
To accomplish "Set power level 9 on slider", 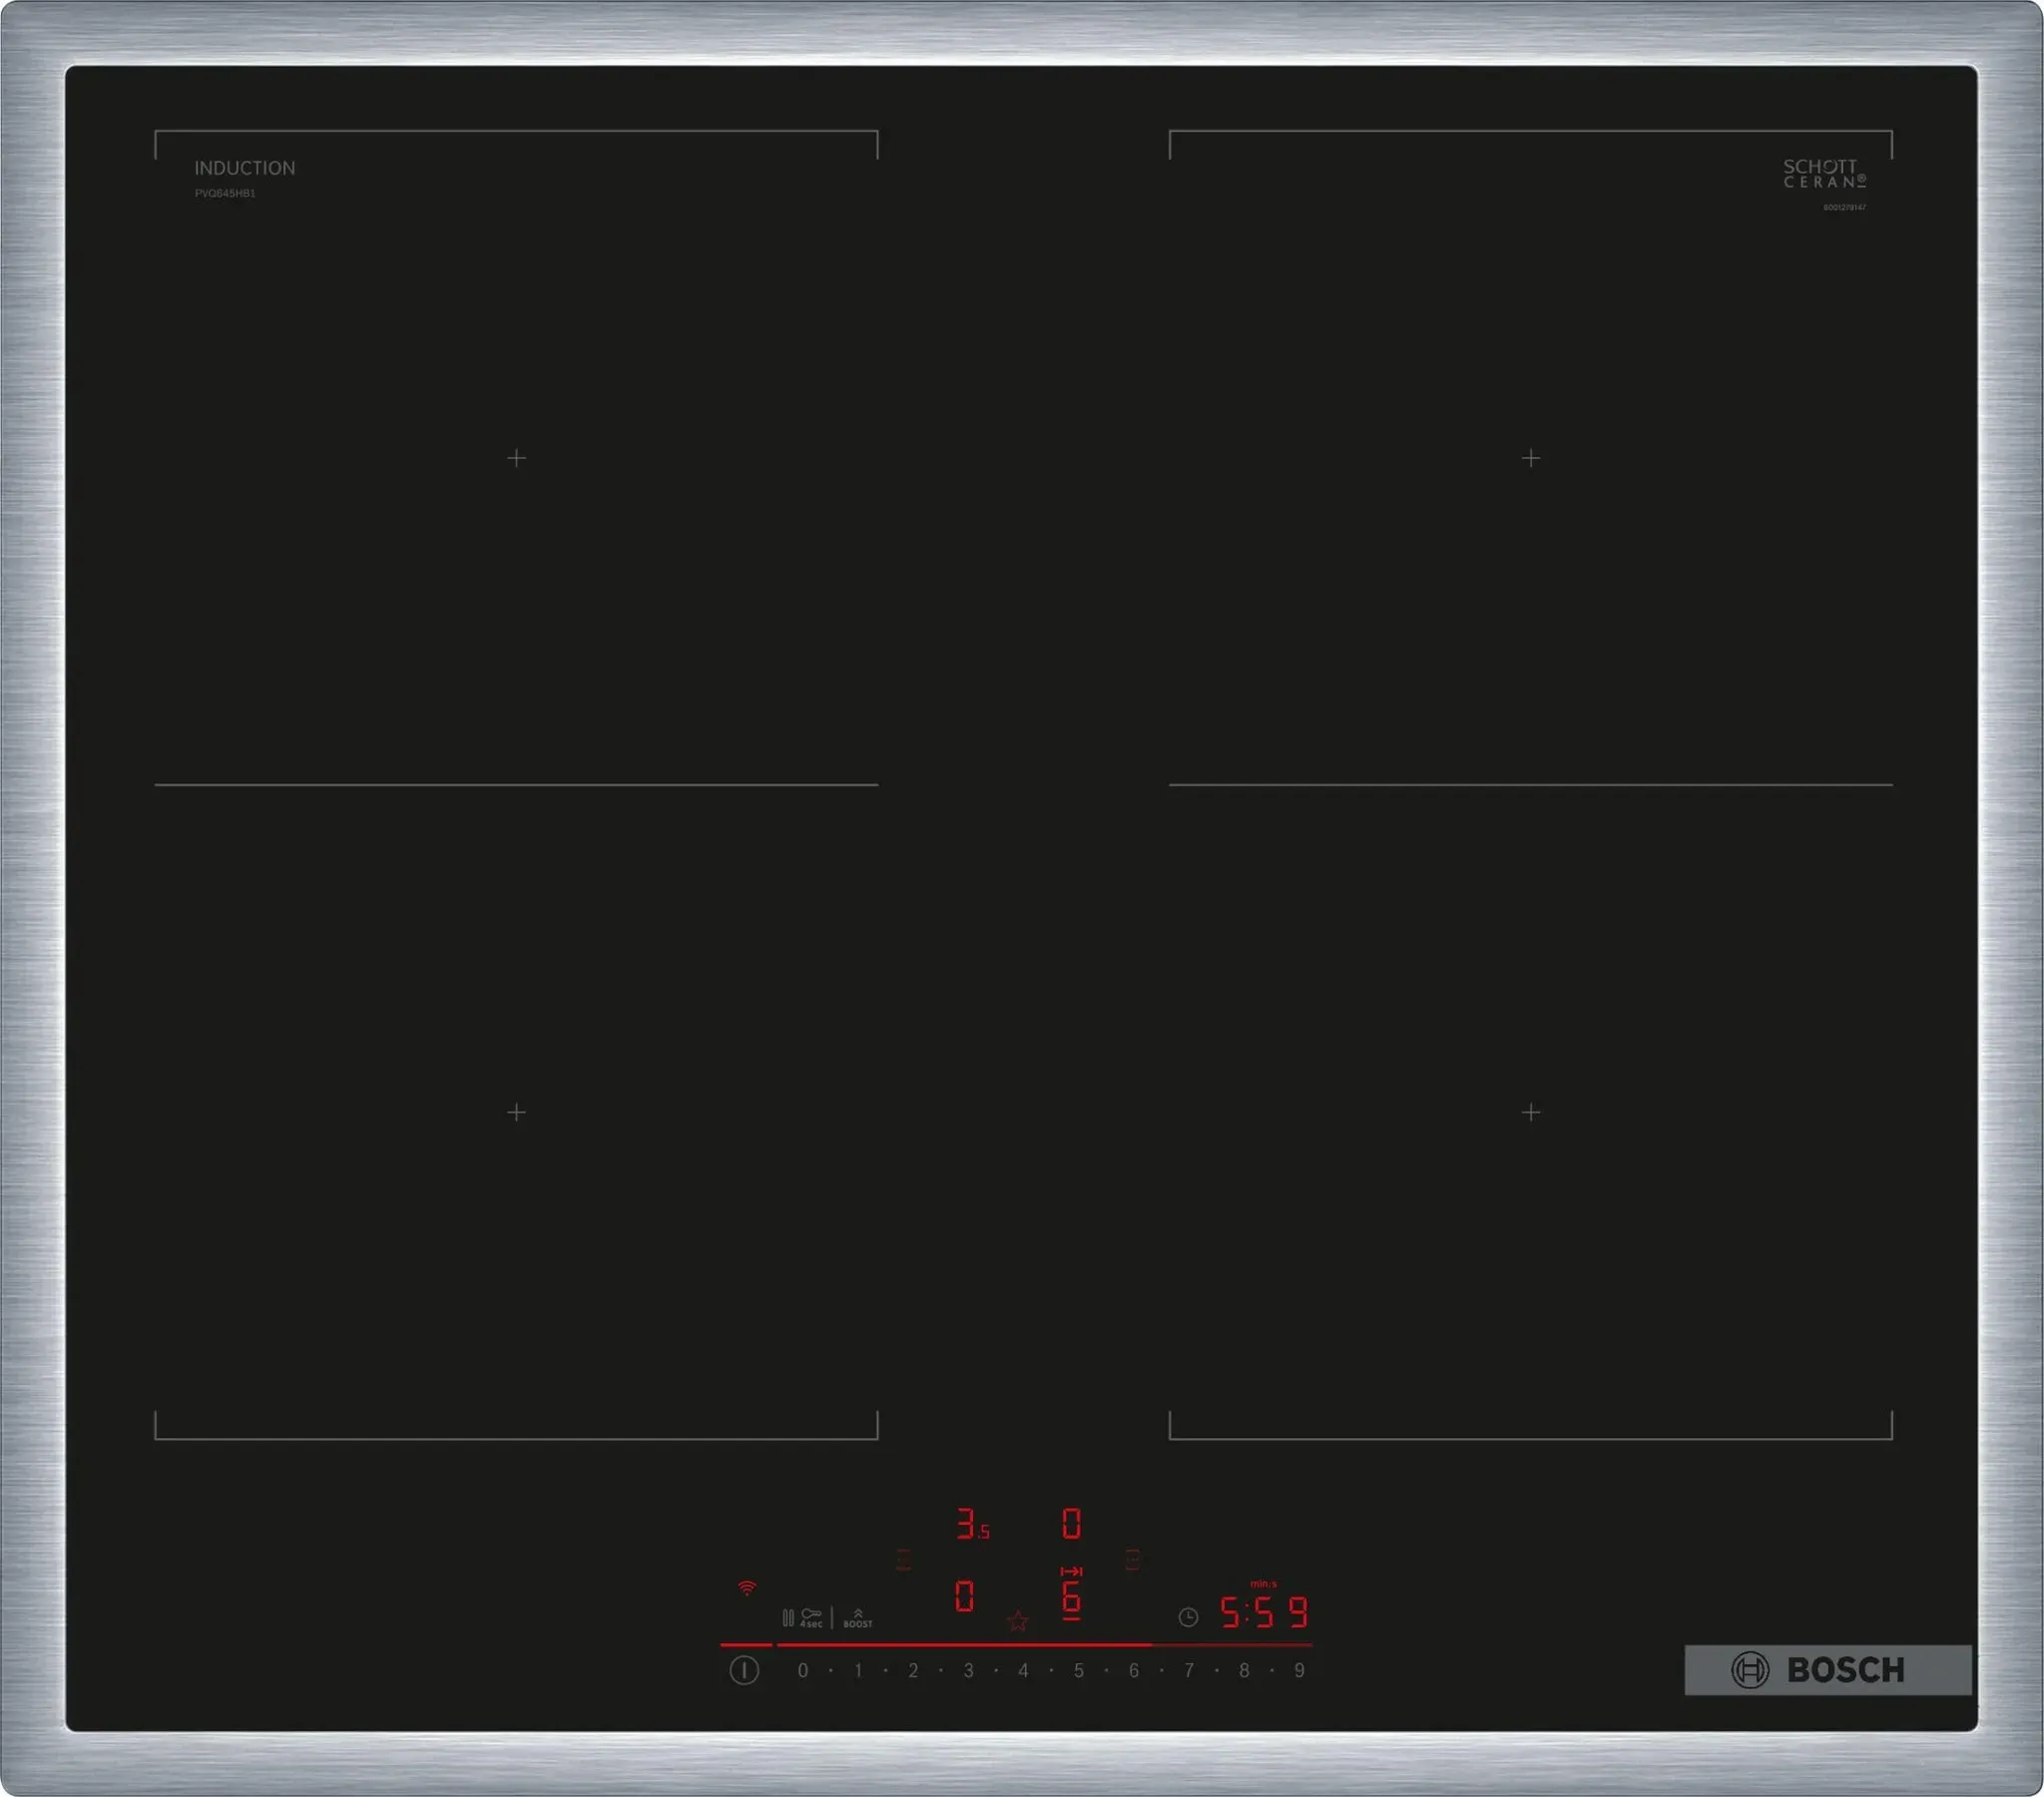I will [x=1299, y=1670].
